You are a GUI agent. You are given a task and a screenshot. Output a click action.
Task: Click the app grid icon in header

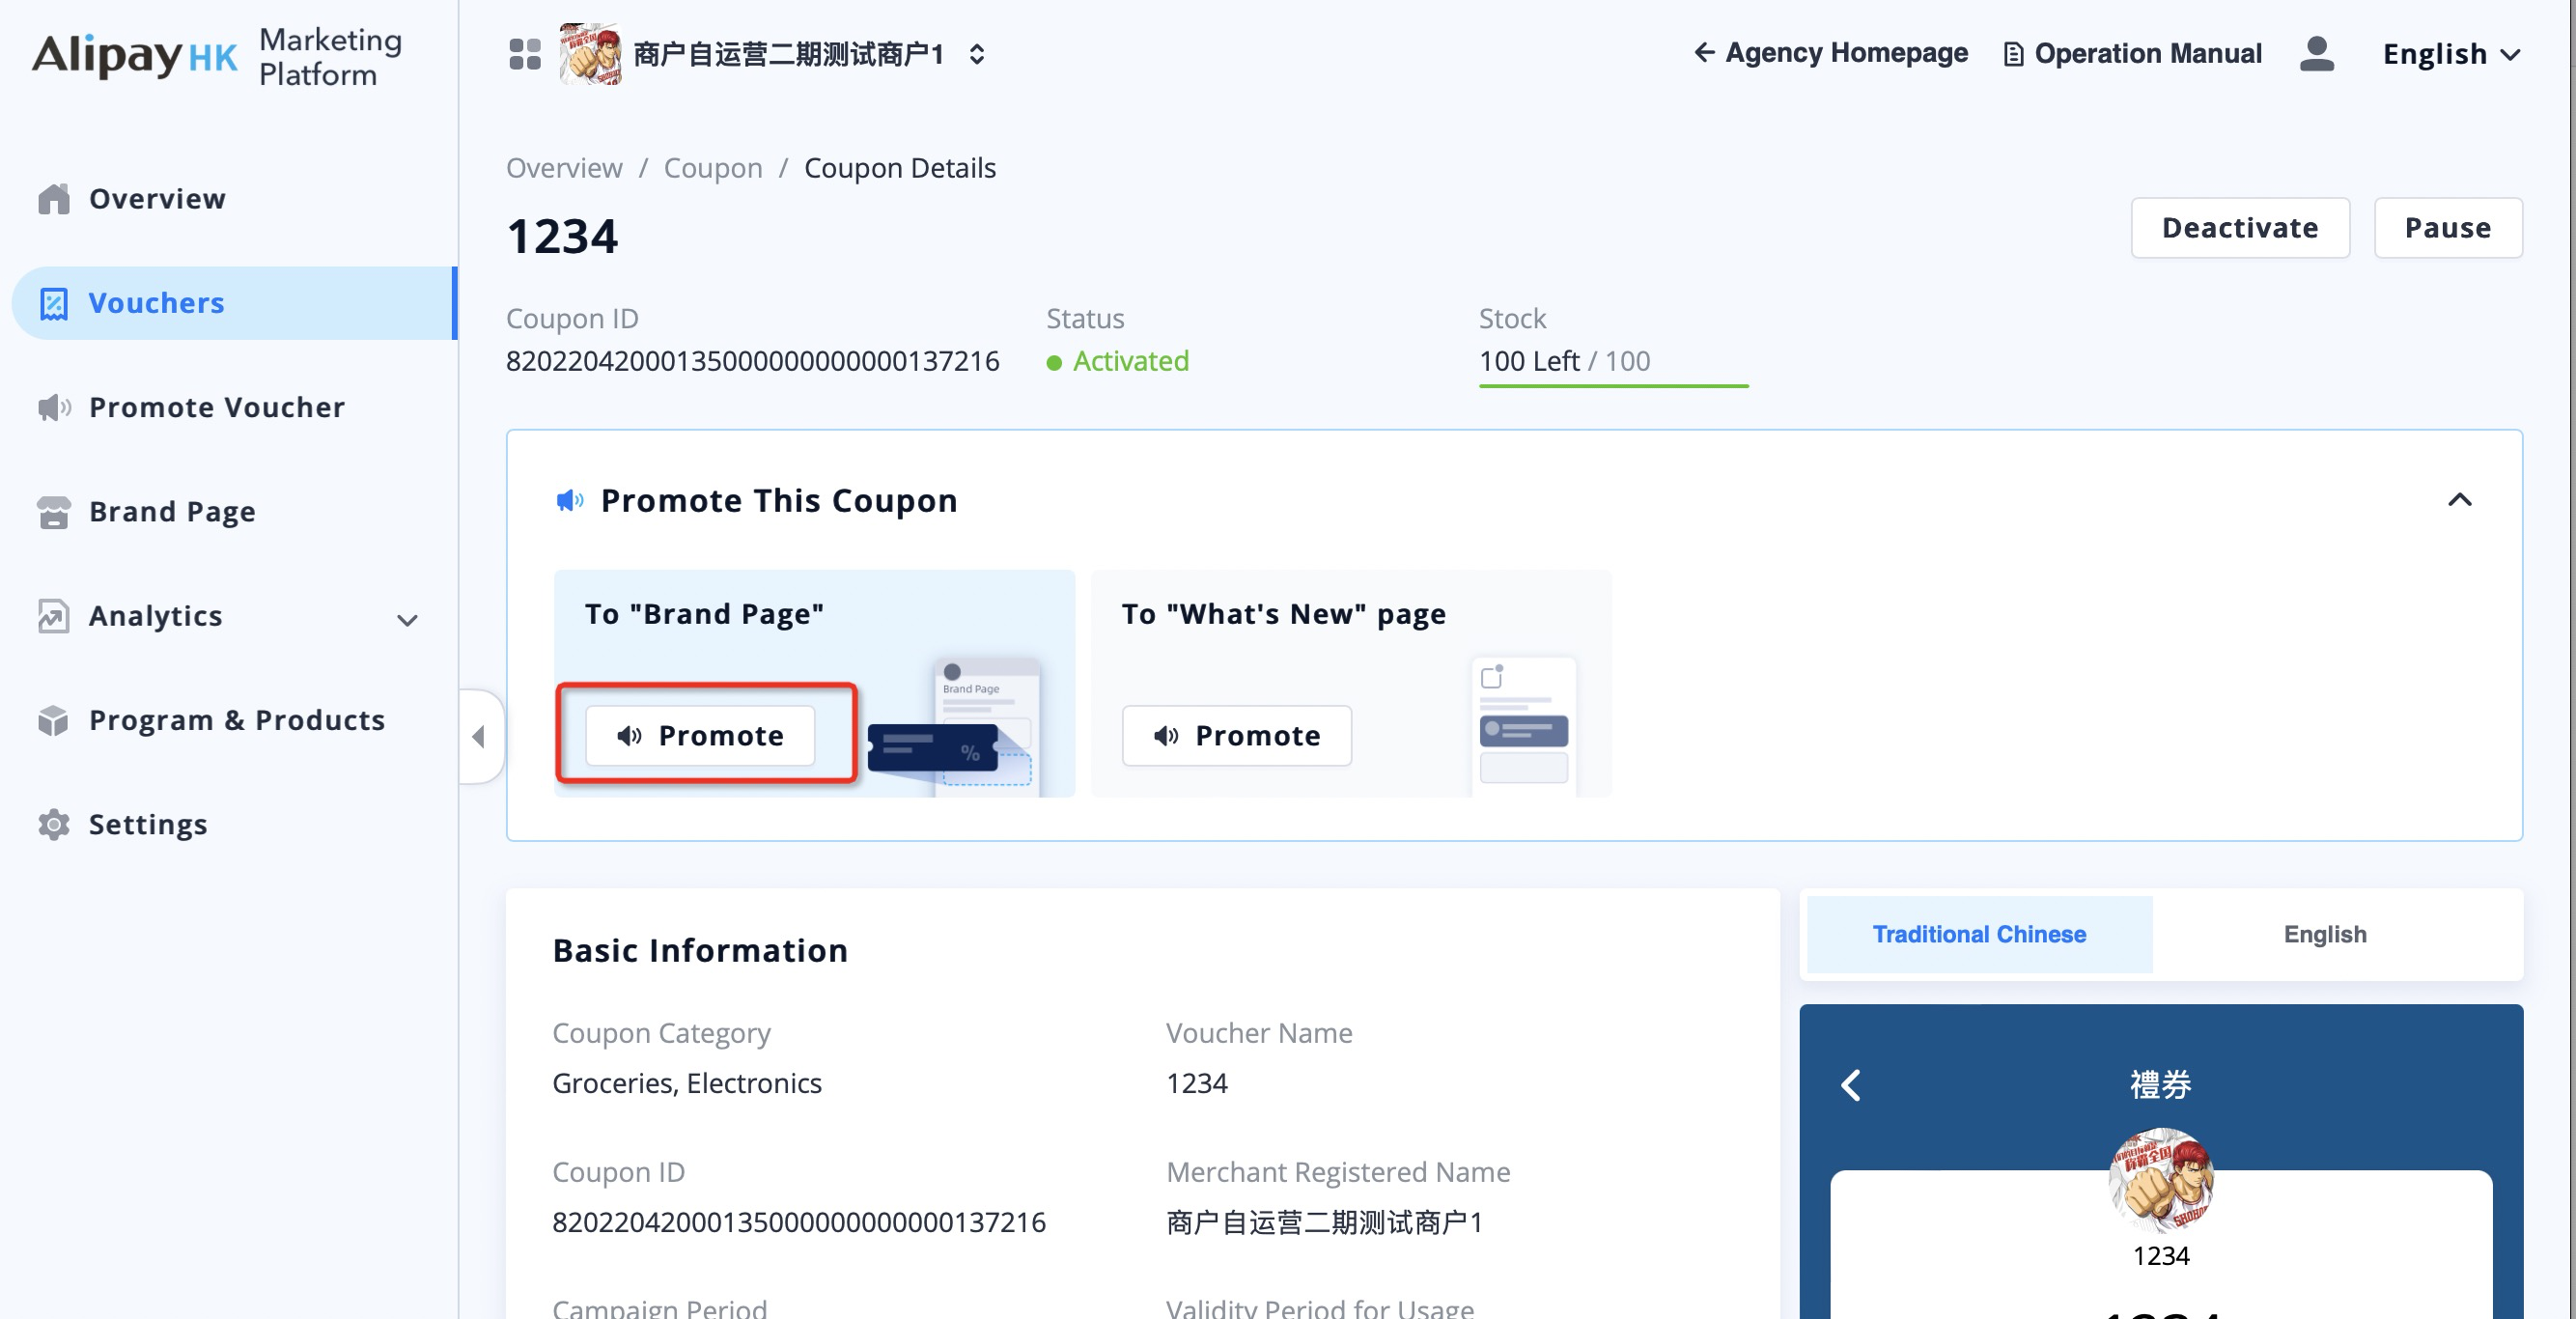click(524, 54)
